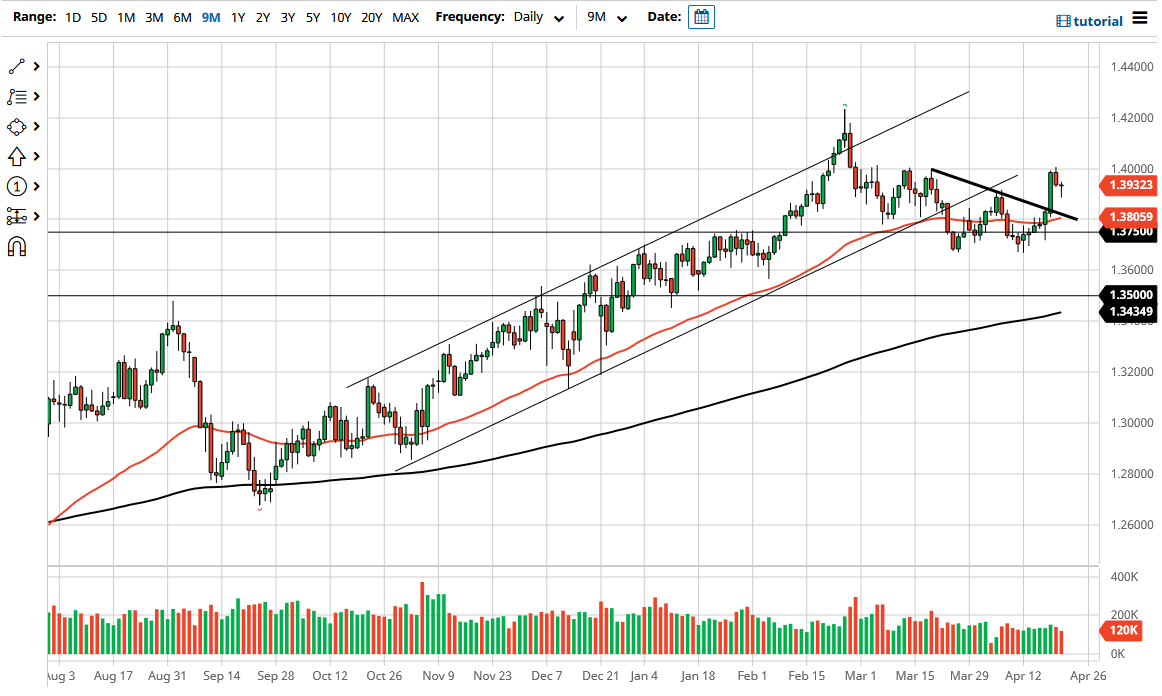The width and height of the screenshot is (1162, 696).
Task: Open the Frequency Daily dropdown
Action: (539, 17)
